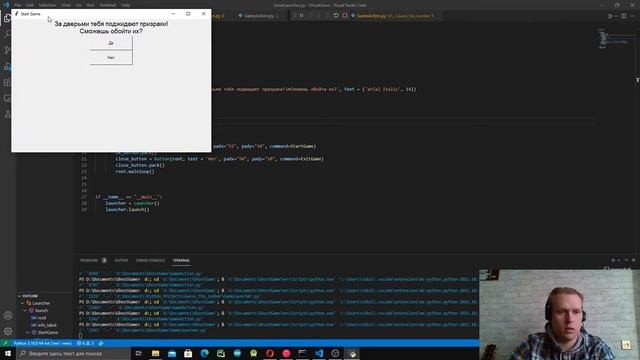The height and width of the screenshot is (360, 640).
Task: Open the Terminal menu
Action: coord(108,5)
